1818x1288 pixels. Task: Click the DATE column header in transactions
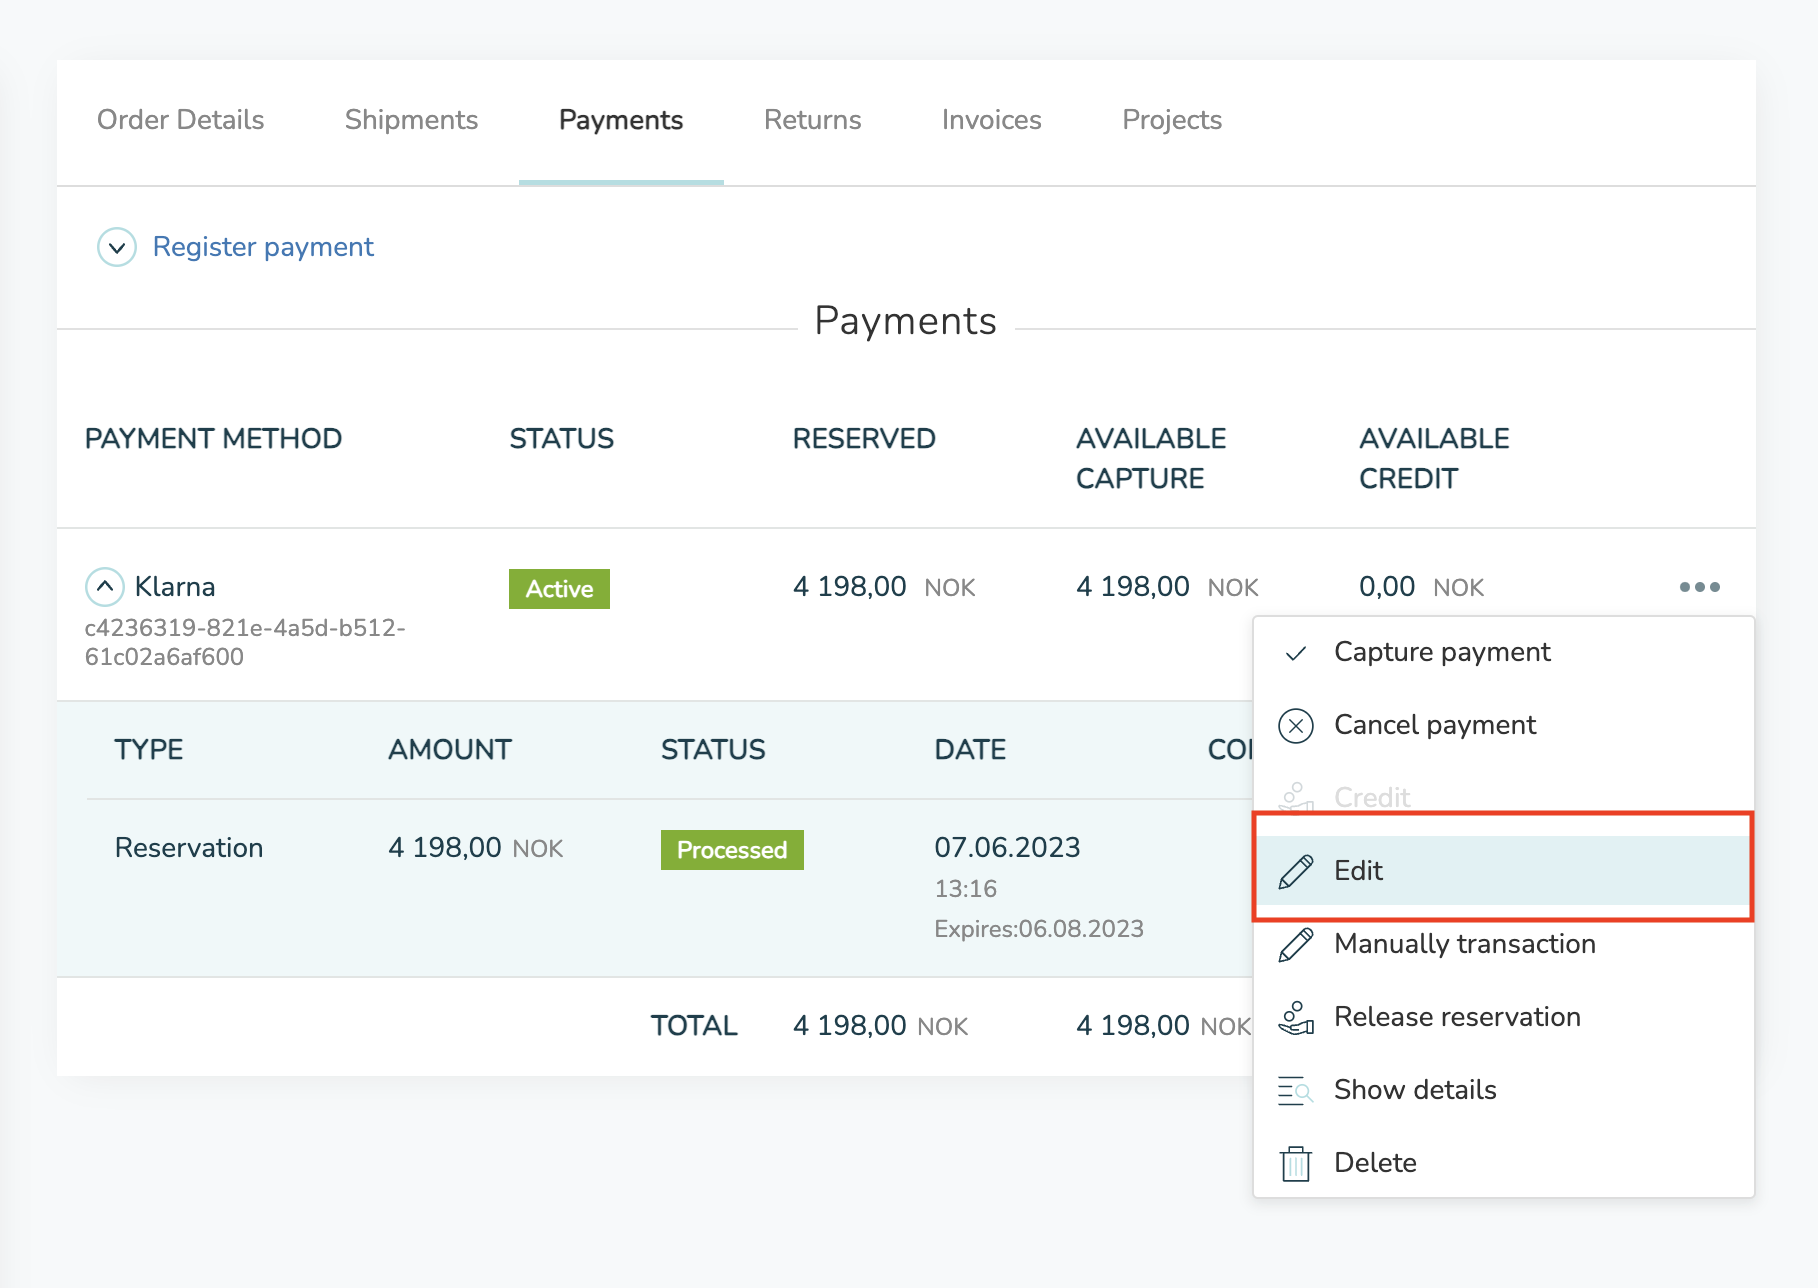(970, 750)
